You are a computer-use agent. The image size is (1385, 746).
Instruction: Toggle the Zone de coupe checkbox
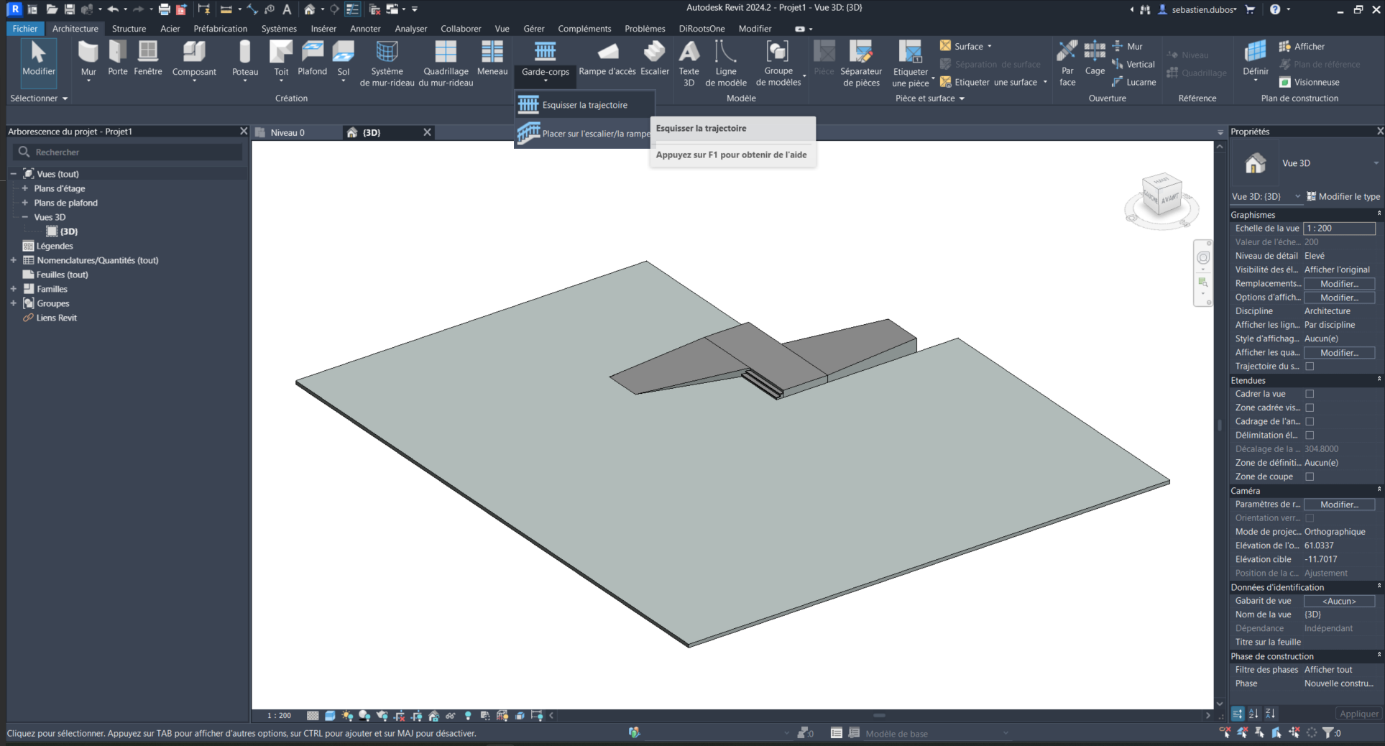pyautogui.click(x=1310, y=477)
